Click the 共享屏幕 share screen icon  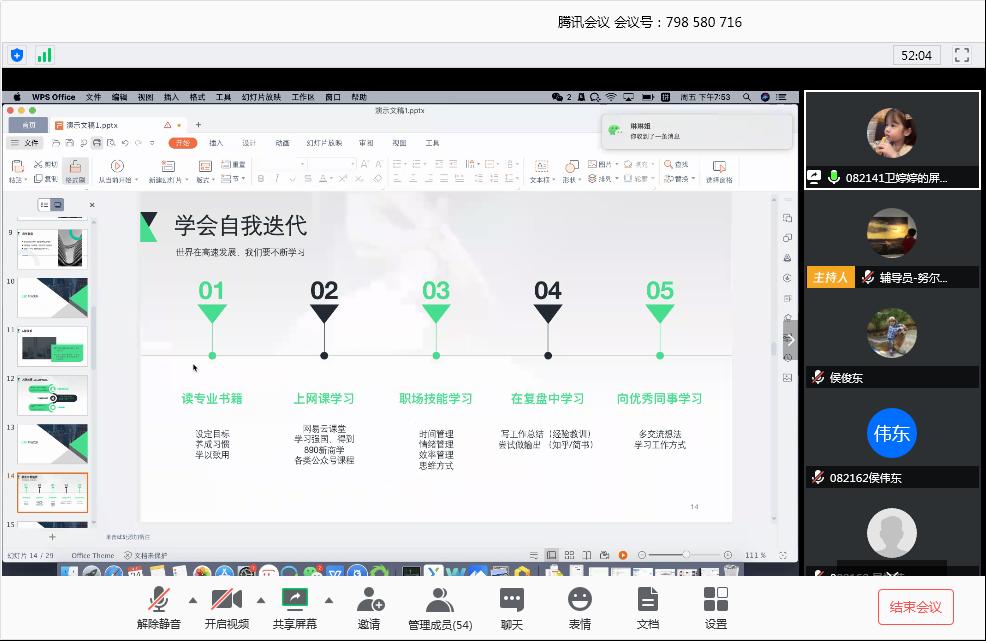click(x=295, y=599)
